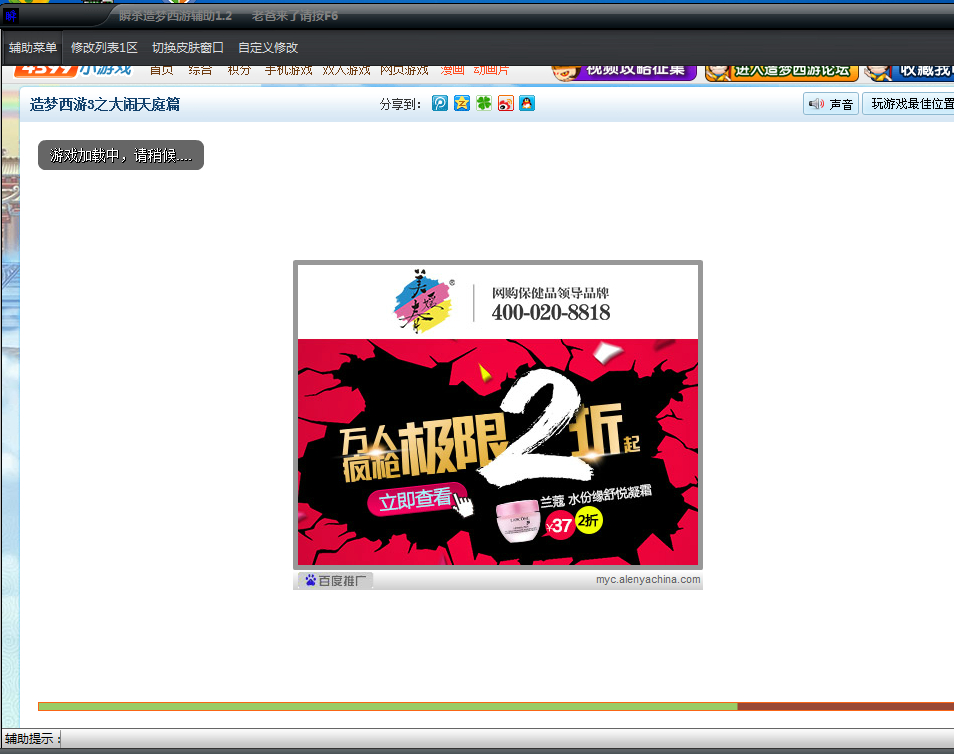Click 进入造梦西游论坛 banner

click(782, 72)
